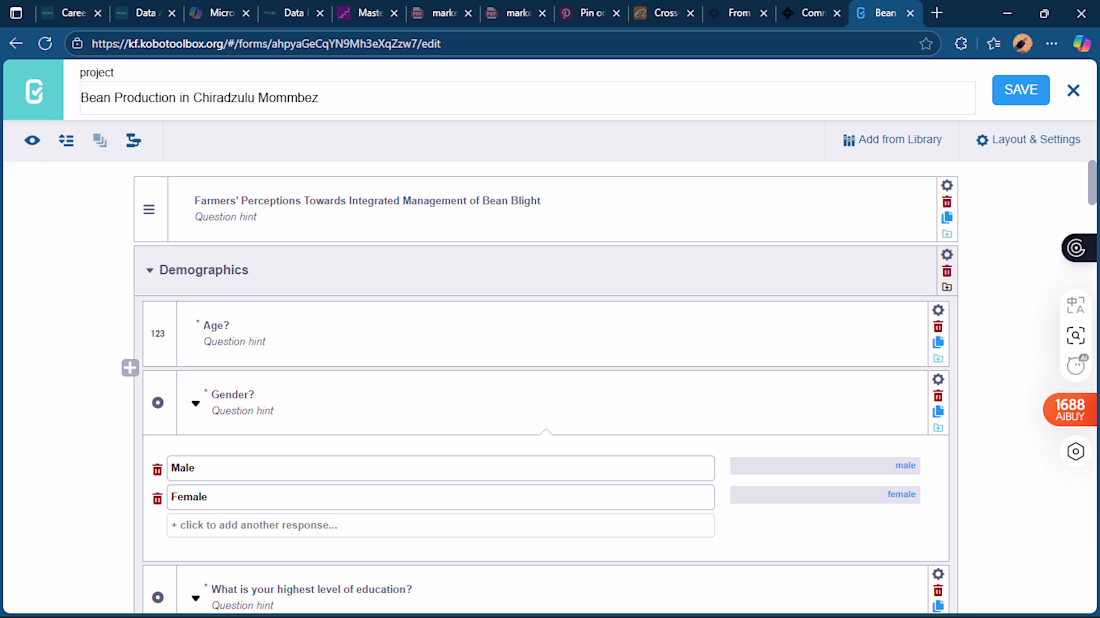The height and width of the screenshot is (618, 1100).
Task: Click the plus icon to add question
Action: coord(130,368)
